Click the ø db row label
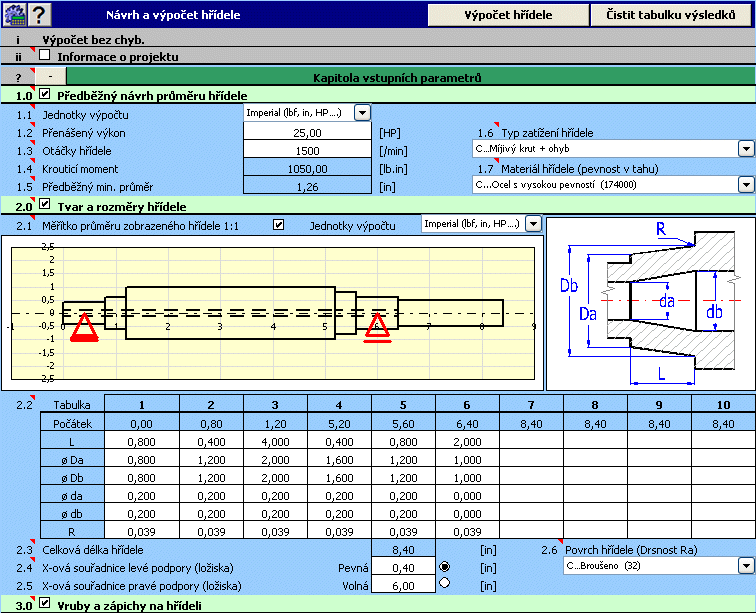Viewport: 756px width, 613px height. click(72, 514)
